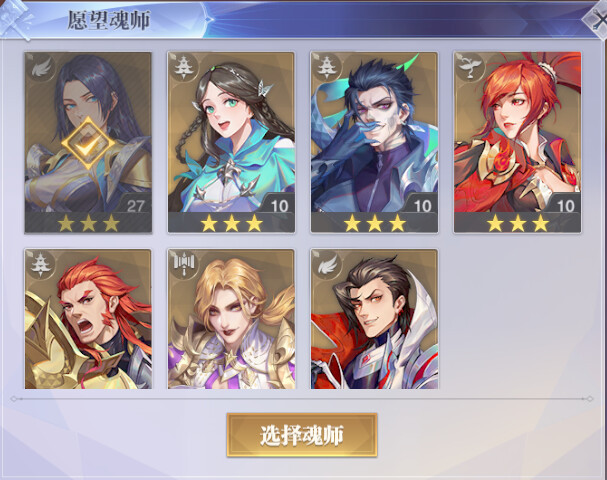The height and width of the screenshot is (480, 607).
Task: Select the blonde woman in gold armor
Action: (x=231, y=319)
